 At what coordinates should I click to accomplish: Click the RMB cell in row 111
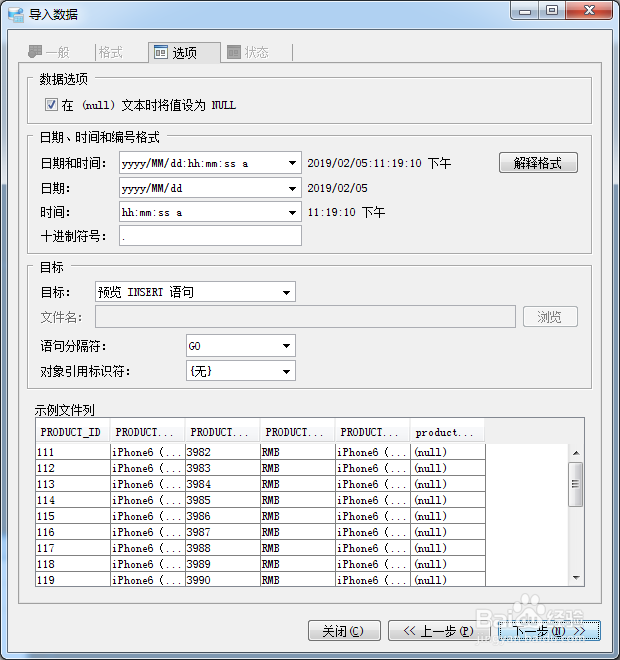pos(298,452)
